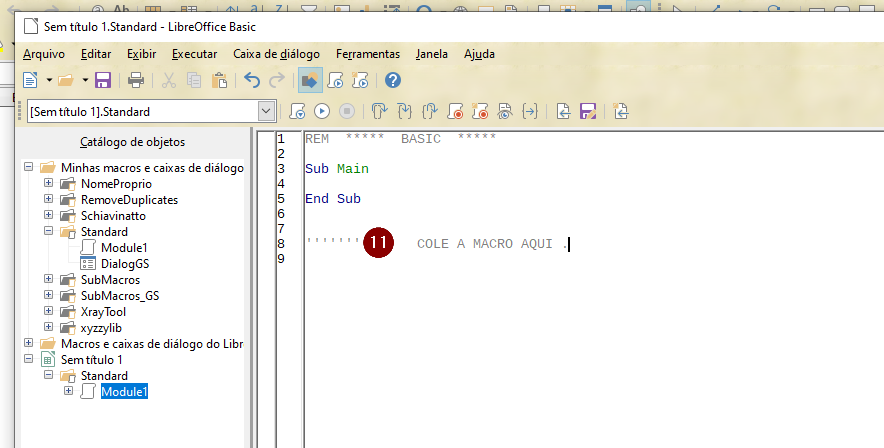The image size is (884, 448).
Task: Expand the xyzzylib library
Action: click(48, 326)
